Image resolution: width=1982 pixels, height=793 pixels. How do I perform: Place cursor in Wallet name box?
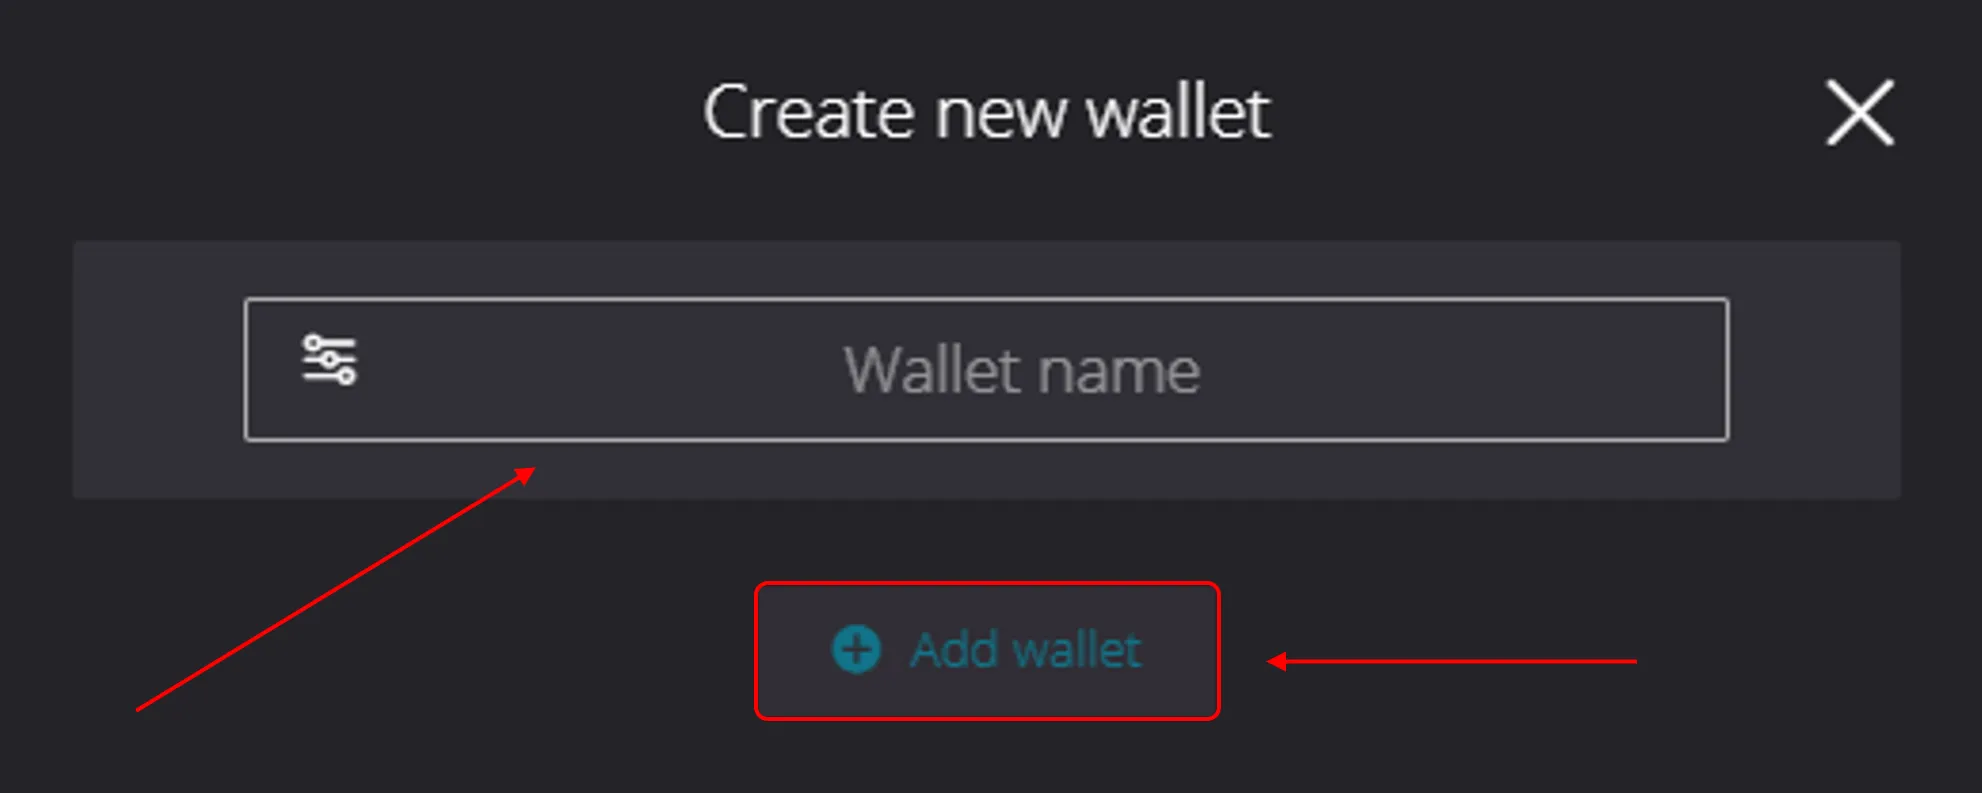click(x=986, y=369)
